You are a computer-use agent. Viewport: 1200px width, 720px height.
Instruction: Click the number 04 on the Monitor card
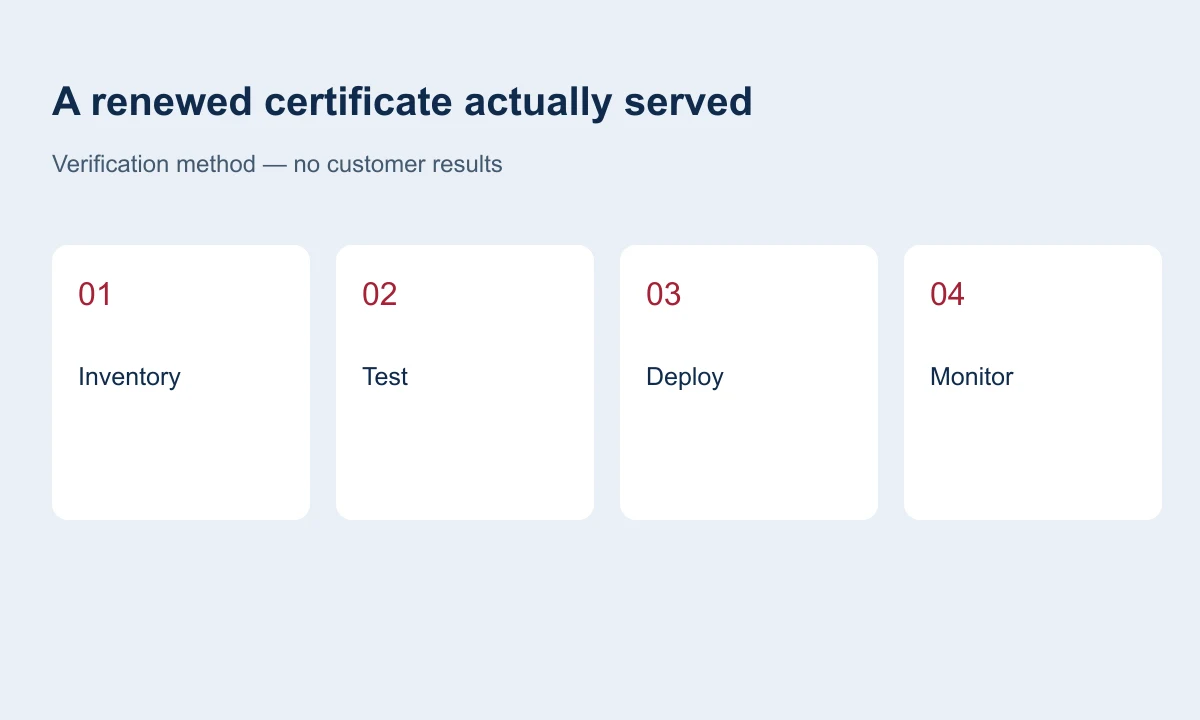click(x=947, y=294)
